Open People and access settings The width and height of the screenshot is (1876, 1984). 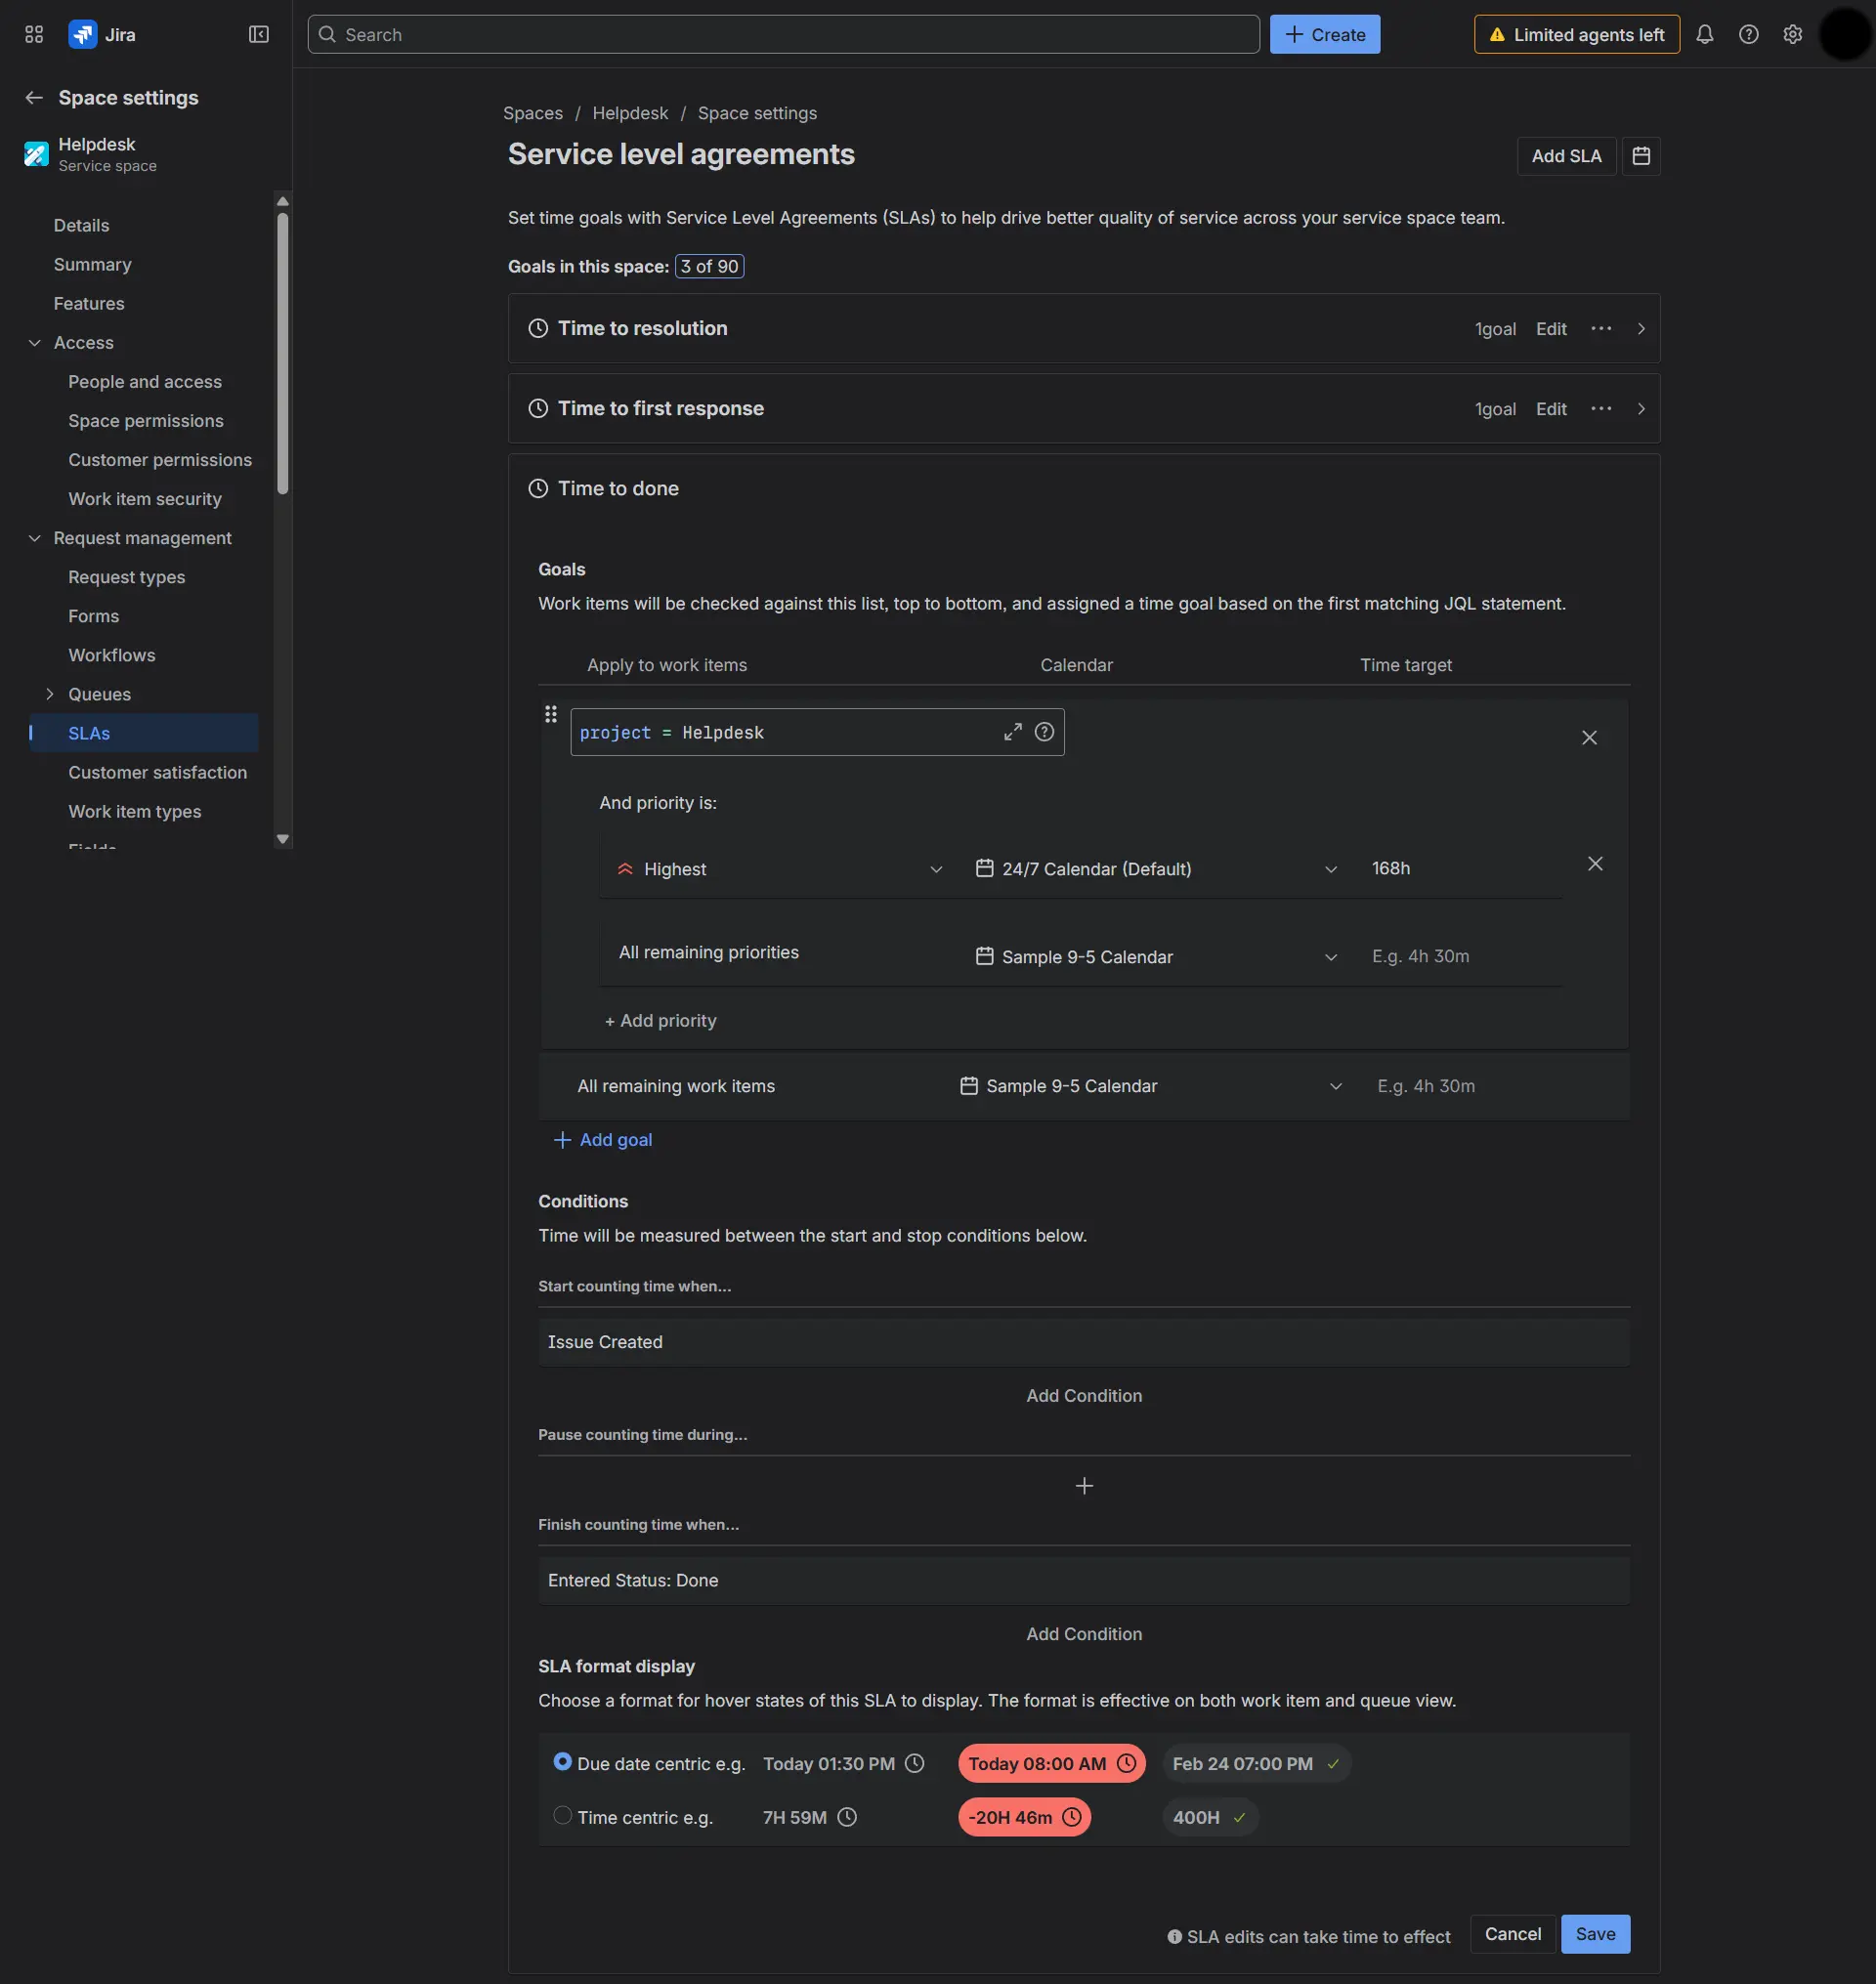pos(145,382)
